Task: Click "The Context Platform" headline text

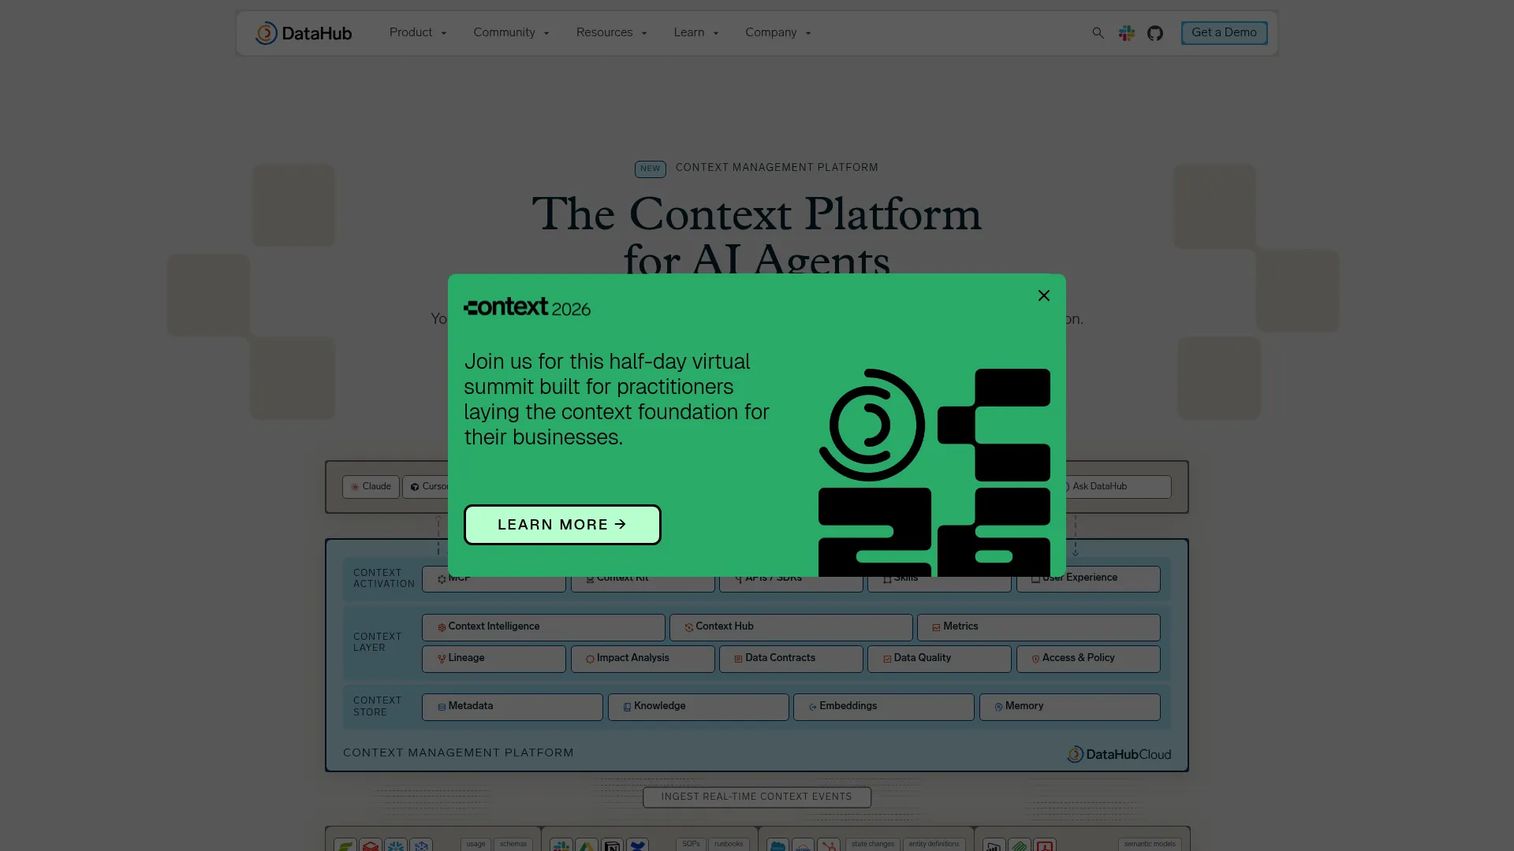Action: 757,214
